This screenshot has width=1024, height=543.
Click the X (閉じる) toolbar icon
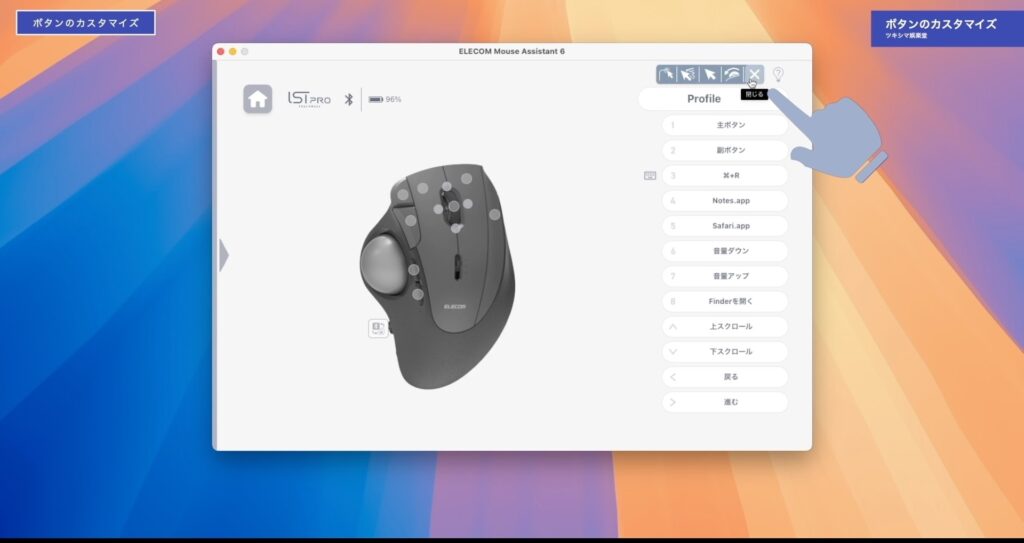click(754, 74)
